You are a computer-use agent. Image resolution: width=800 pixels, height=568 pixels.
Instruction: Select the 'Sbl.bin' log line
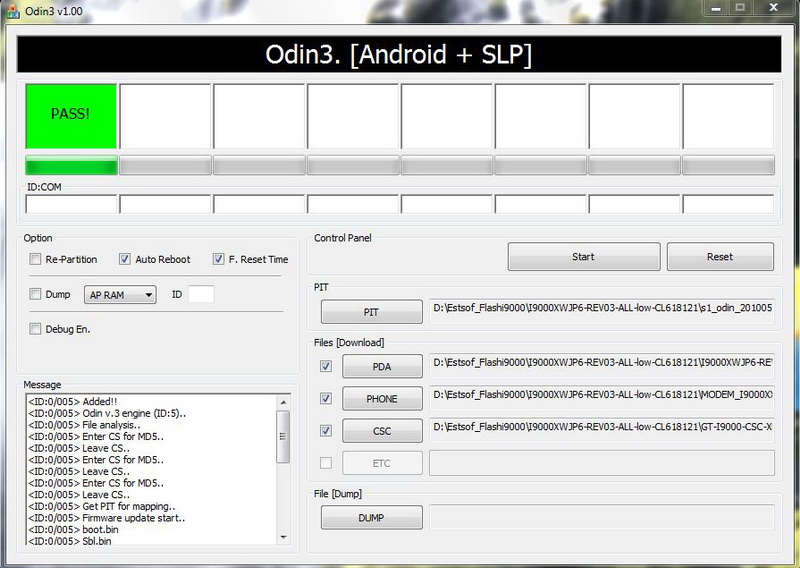[70, 541]
